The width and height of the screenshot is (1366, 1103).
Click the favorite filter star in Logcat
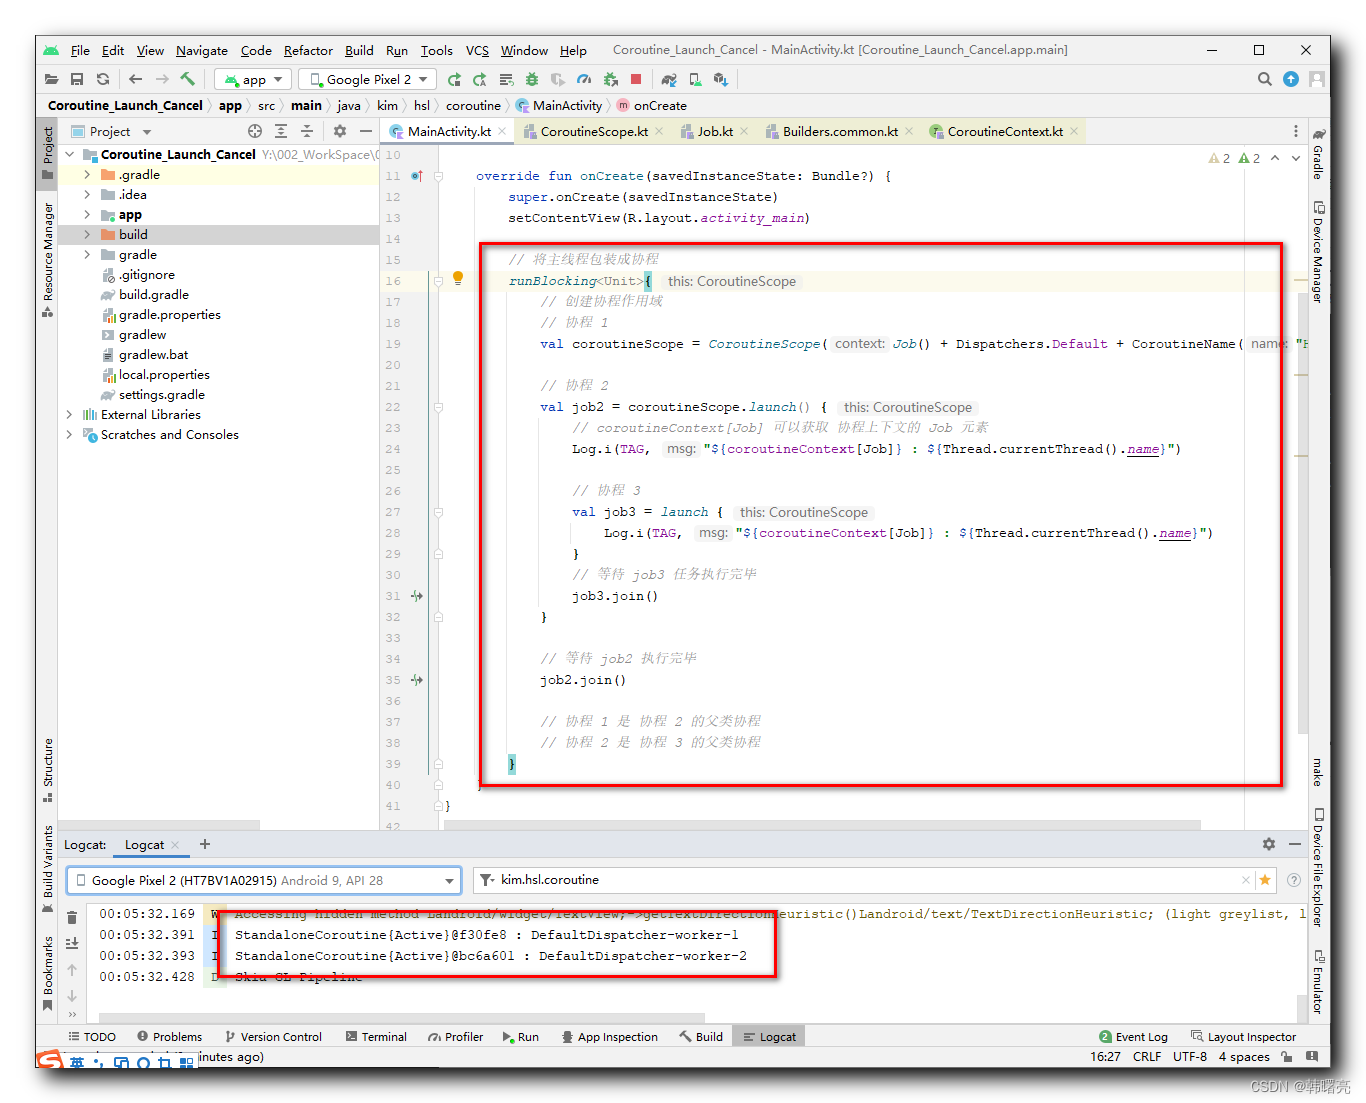(1265, 880)
